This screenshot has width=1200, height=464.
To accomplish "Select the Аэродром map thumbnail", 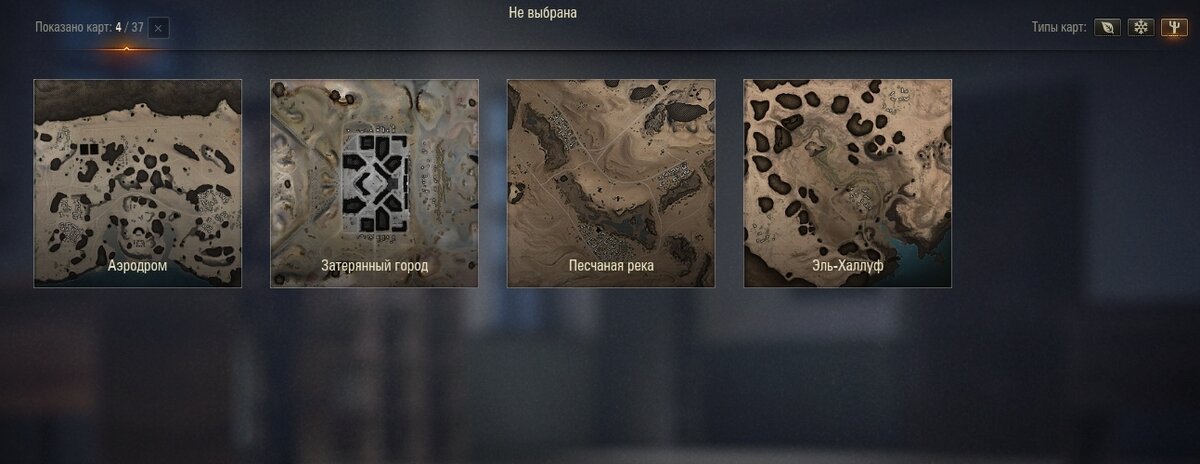I will click(x=138, y=183).
